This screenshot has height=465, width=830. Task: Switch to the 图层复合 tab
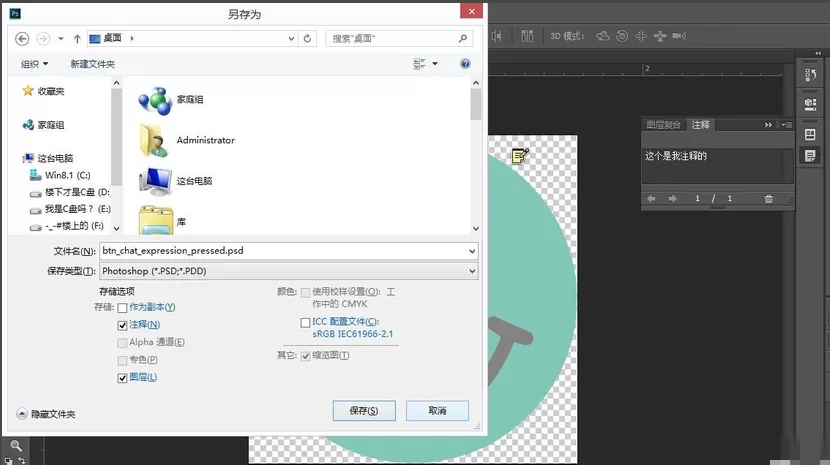pos(663,125)
